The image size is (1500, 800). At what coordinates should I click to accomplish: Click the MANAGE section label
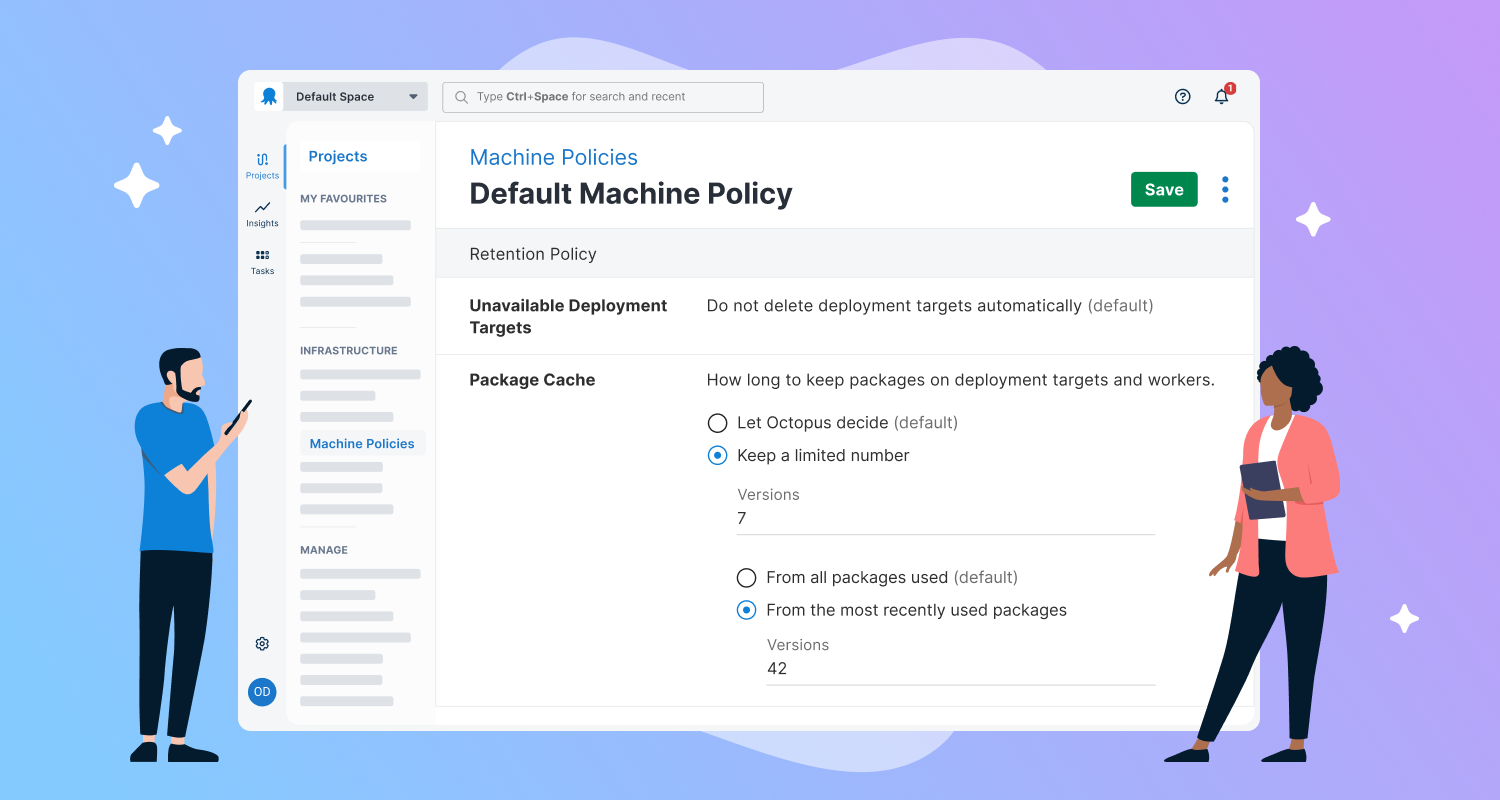(x=324, y=550)
